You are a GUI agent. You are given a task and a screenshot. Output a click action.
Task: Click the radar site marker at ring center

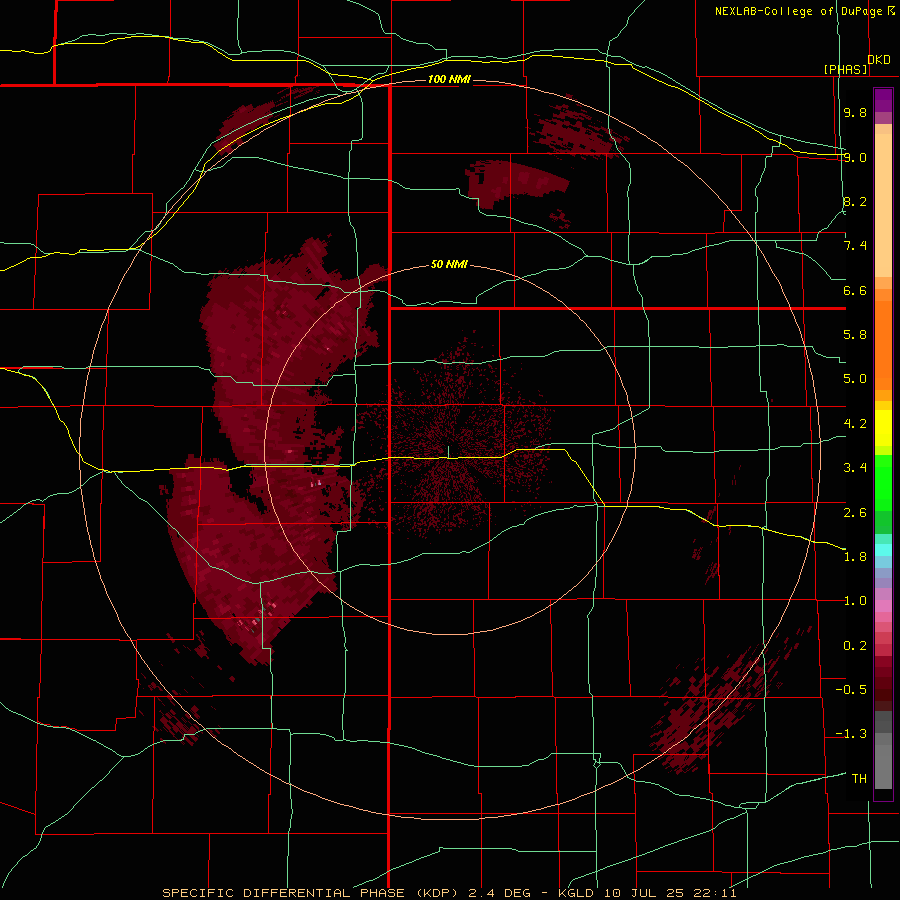(x=449, y=452)
